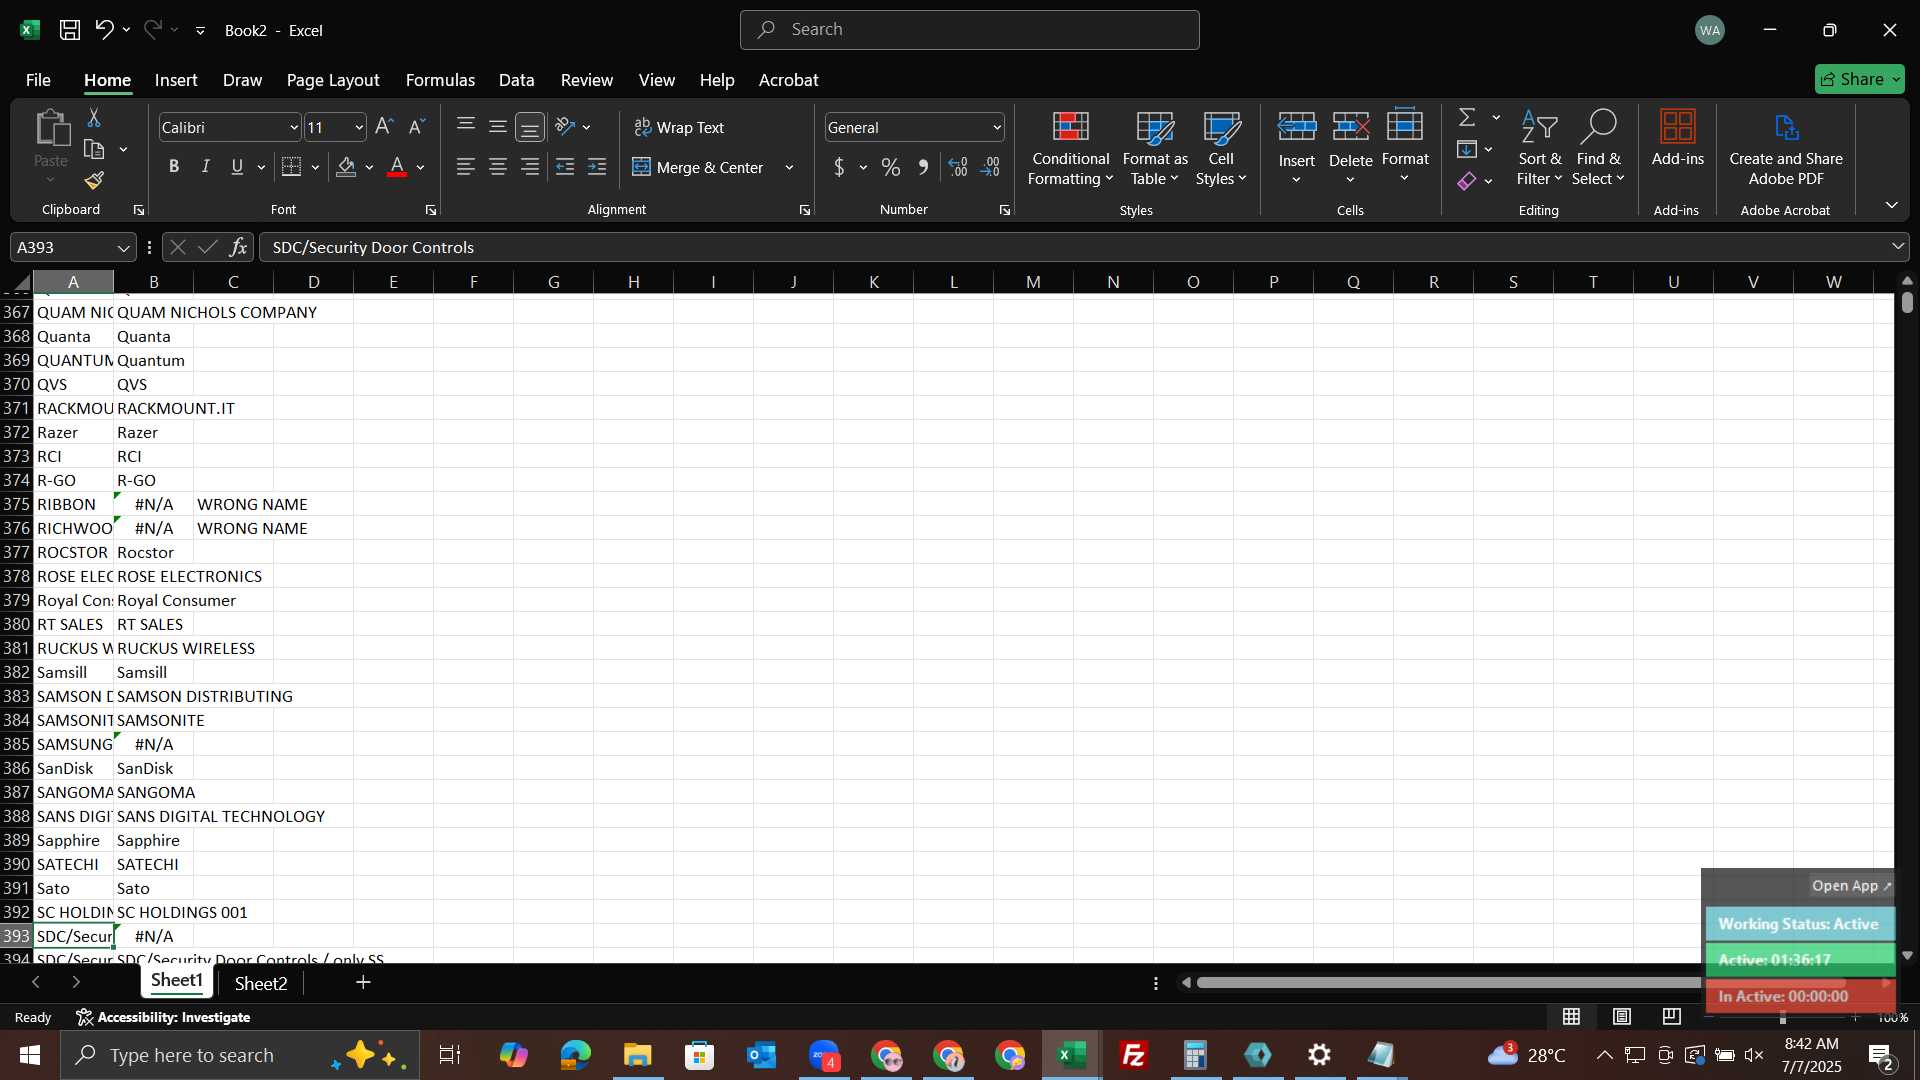
Task: Click the Orientation text-angle icon
Action: click(x=565, y=127)
